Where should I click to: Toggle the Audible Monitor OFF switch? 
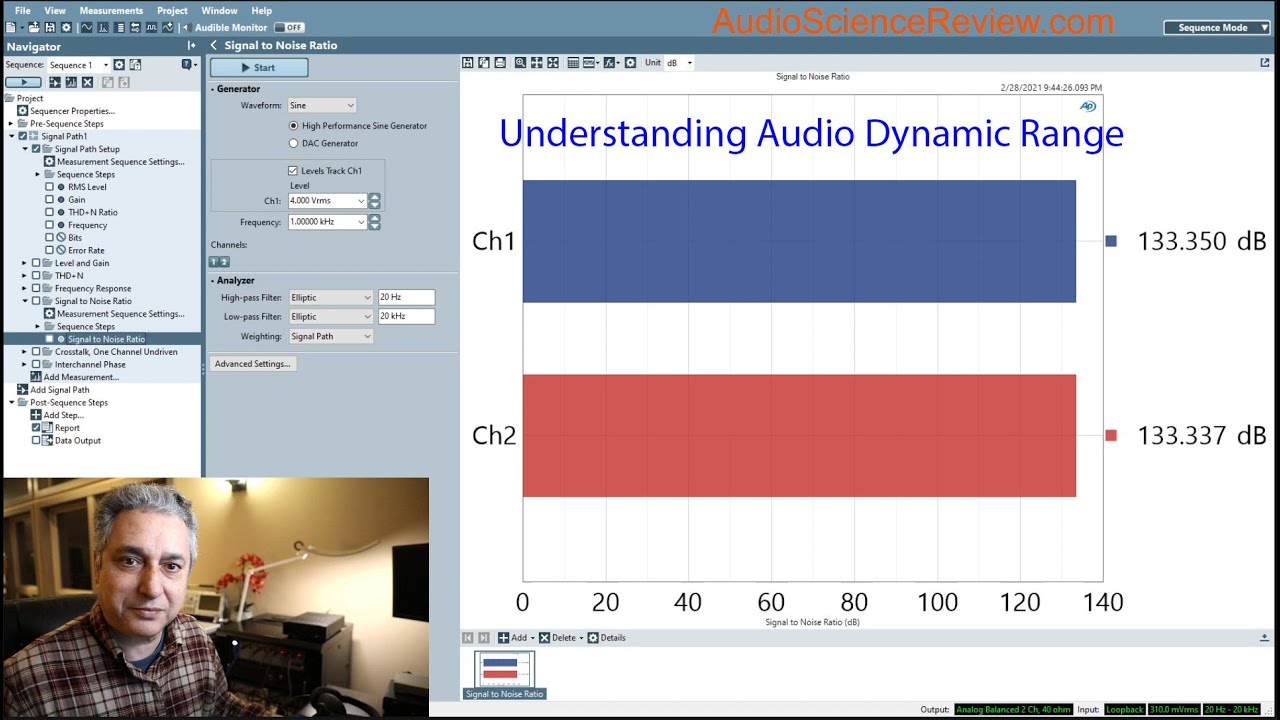(289, 28)
